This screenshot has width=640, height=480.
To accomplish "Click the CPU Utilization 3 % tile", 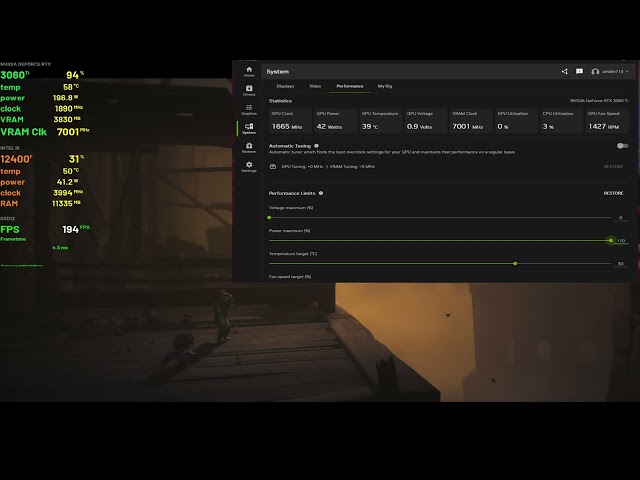I will (x=562, y=121).
